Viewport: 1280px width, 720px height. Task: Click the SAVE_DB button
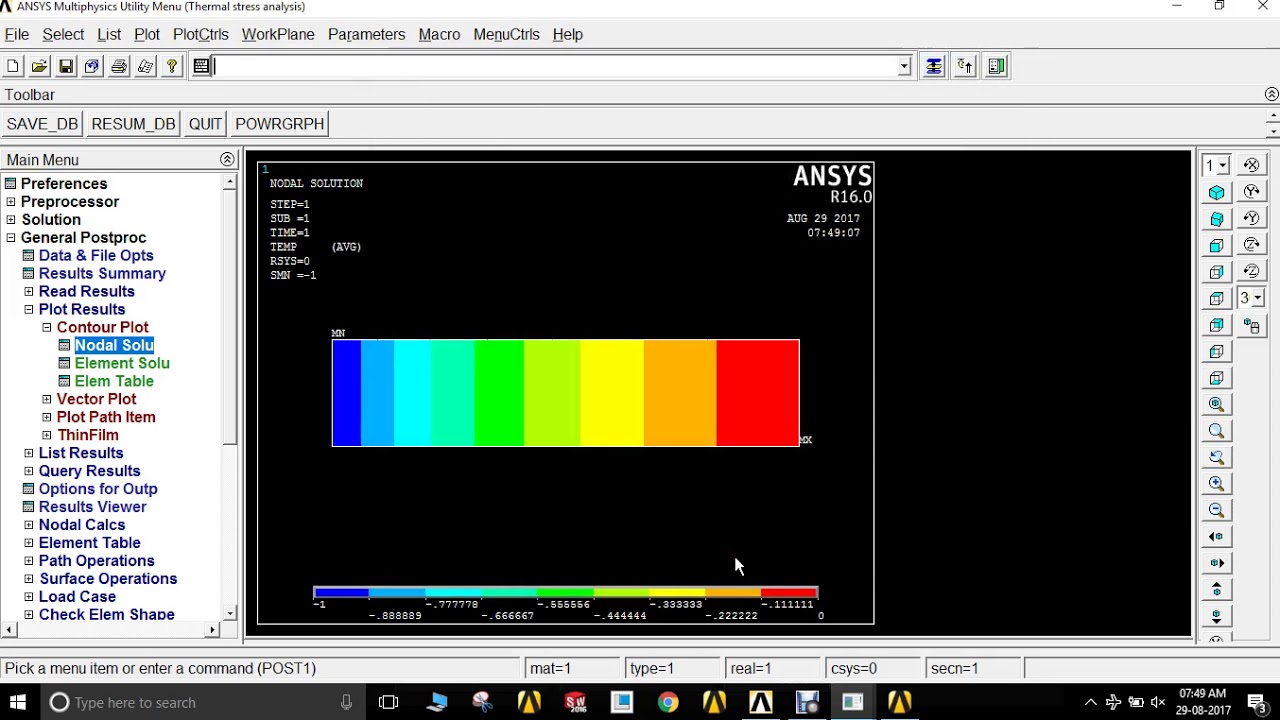point(42,124)
